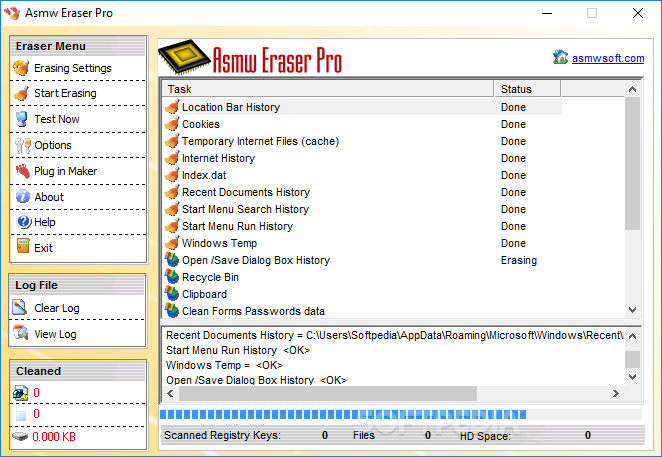662x457 pixels.
Task: Click the Erasing Settings broom icon
Action: (21, 68)
